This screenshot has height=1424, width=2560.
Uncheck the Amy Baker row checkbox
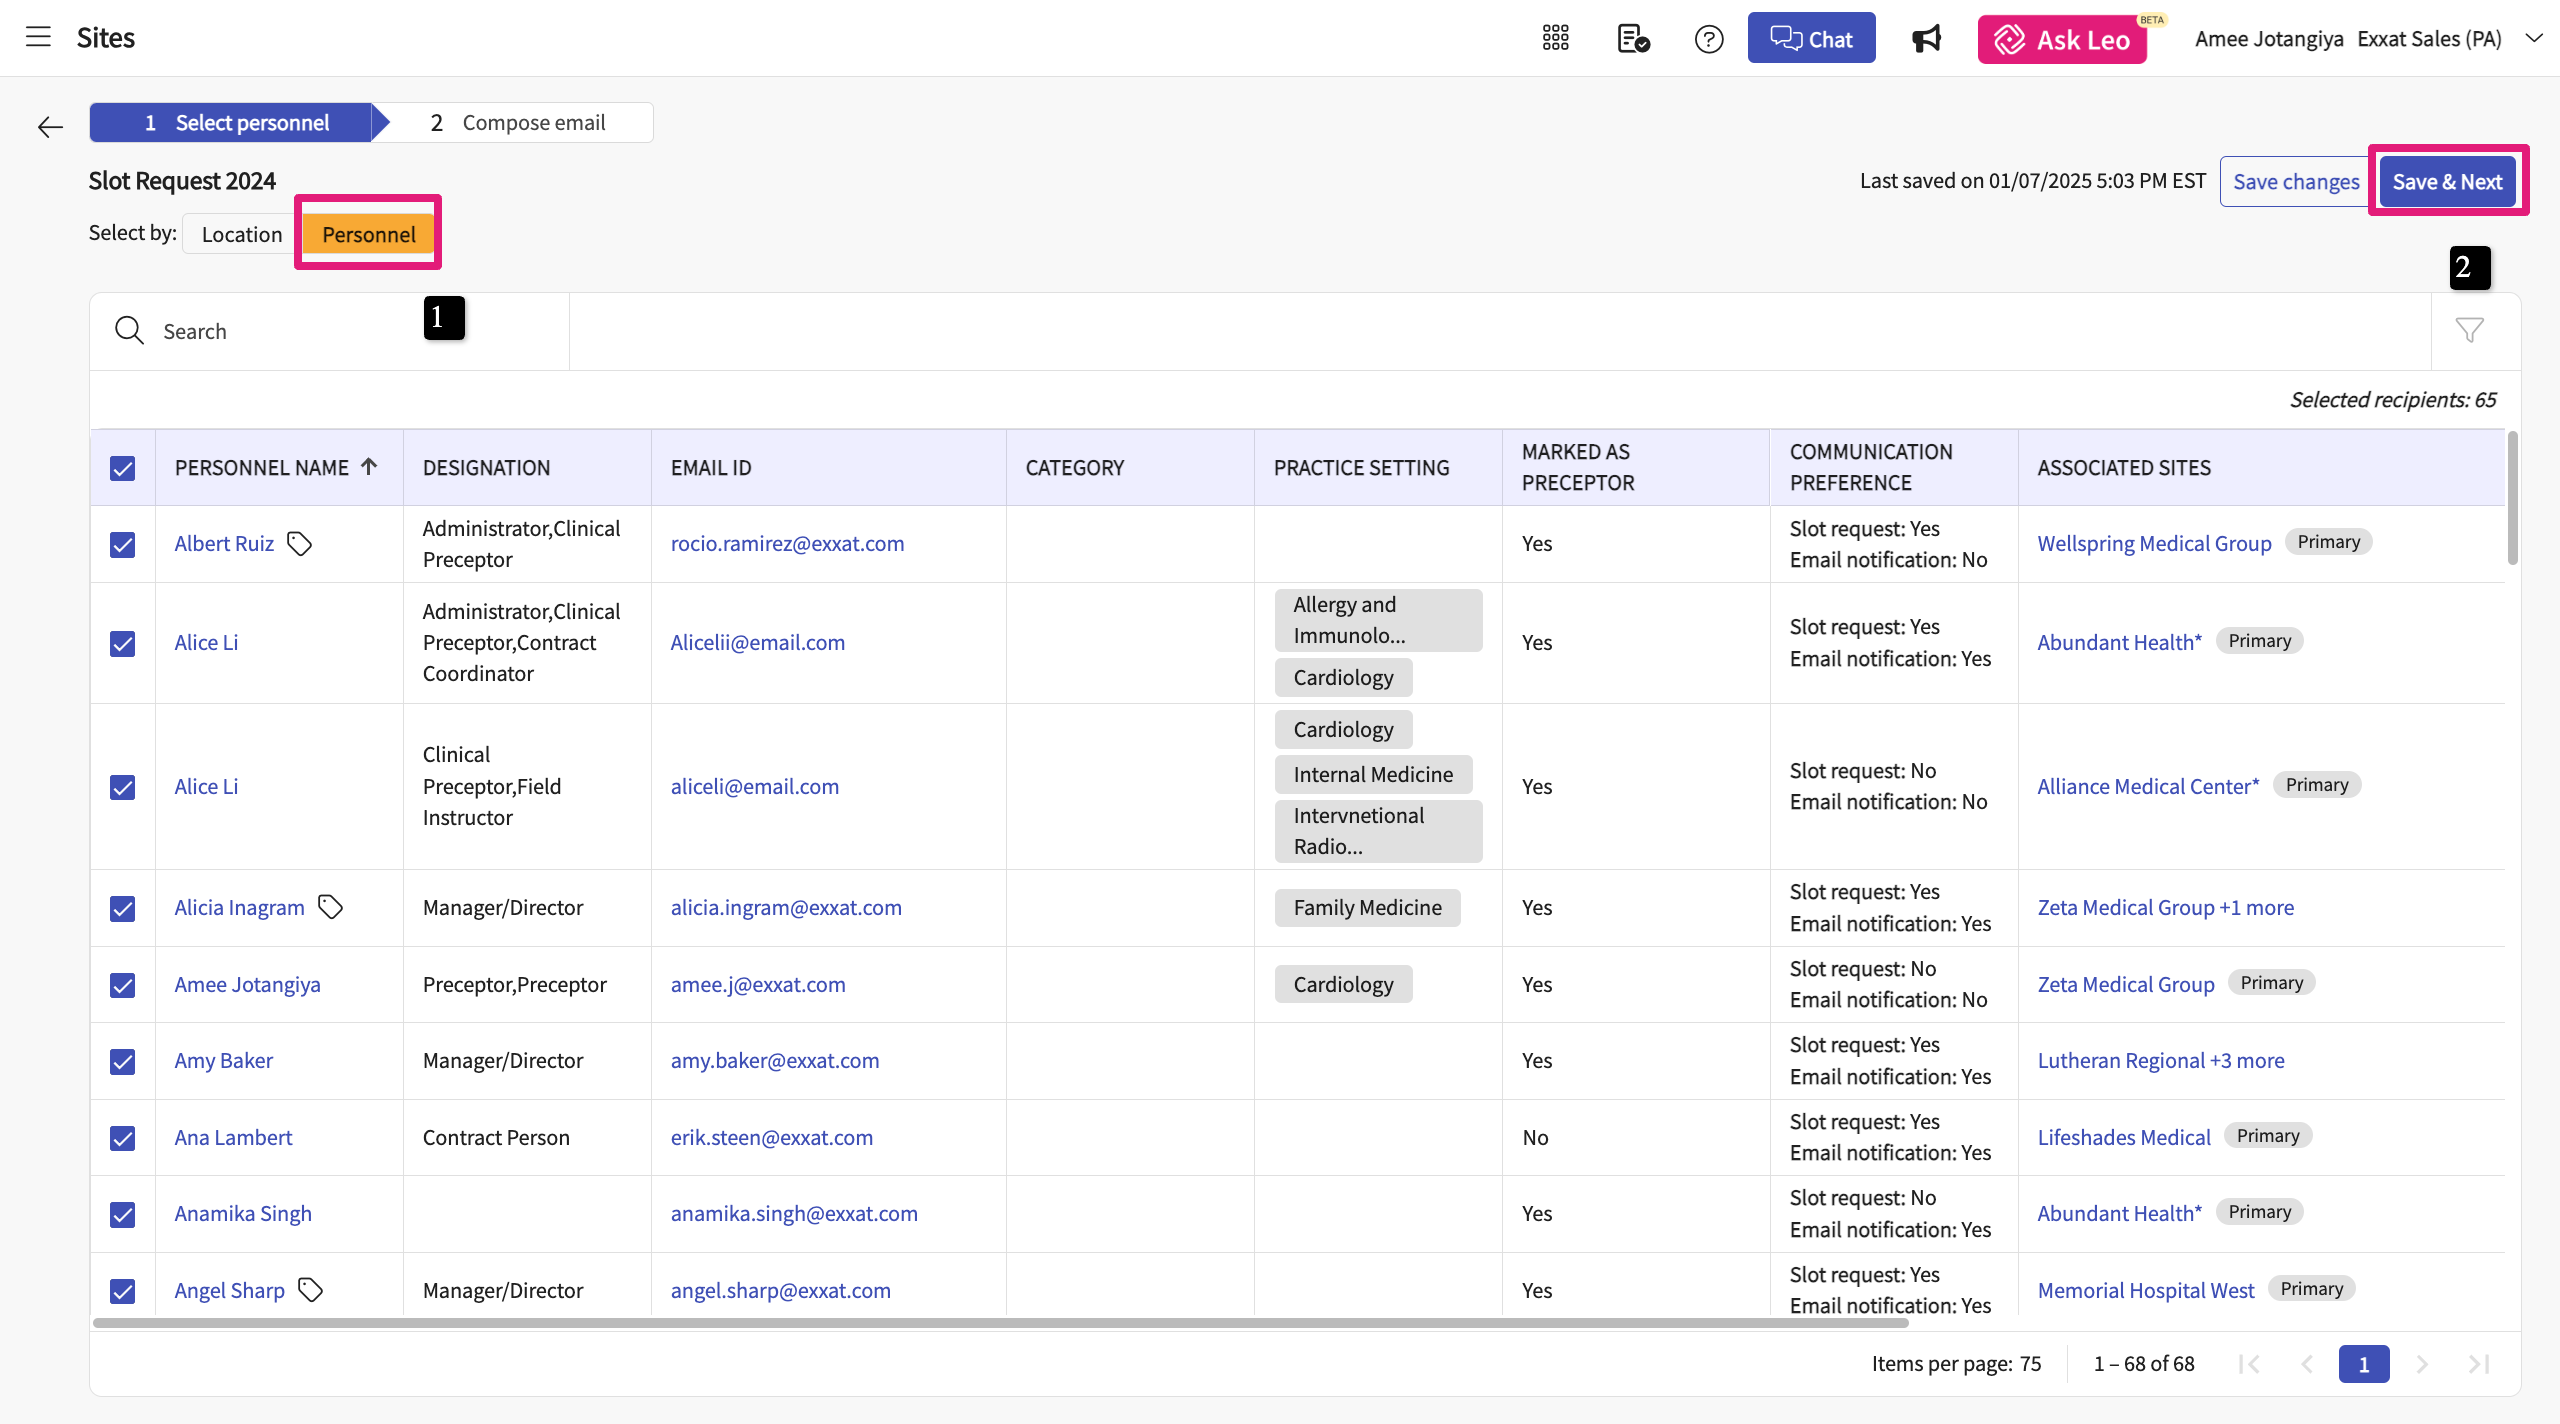pyautogui.click(x=122, y=1061)
